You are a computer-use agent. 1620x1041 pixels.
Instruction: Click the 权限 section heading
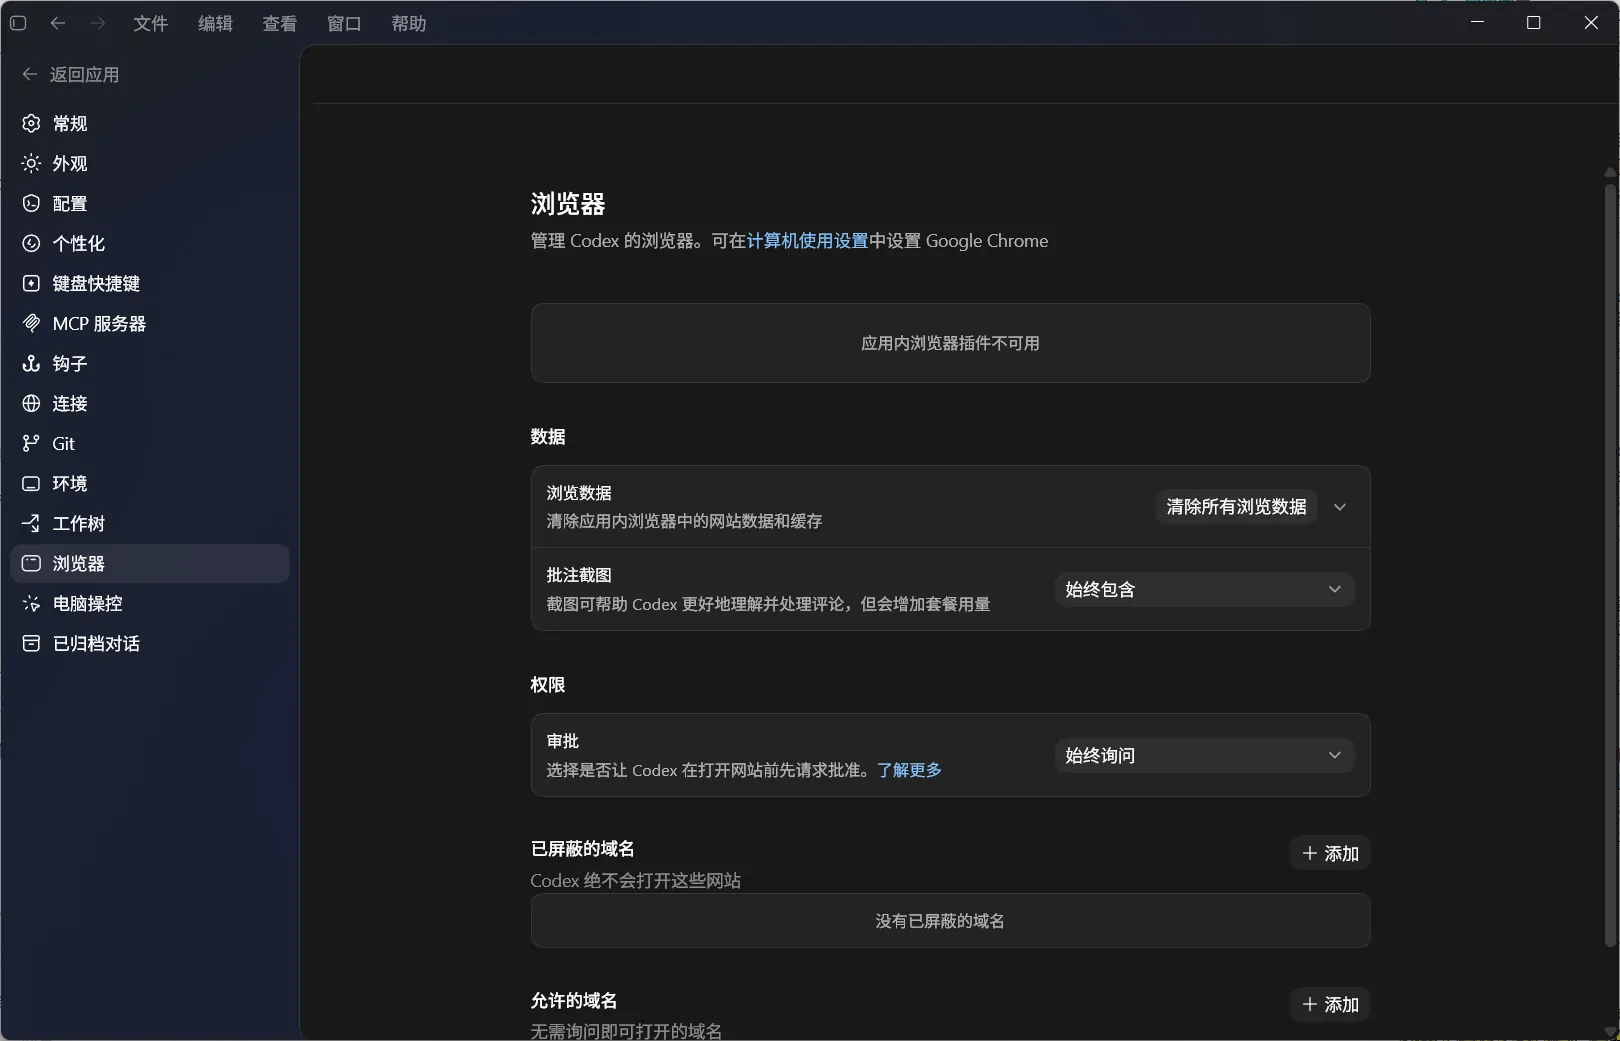click(548, 685)
